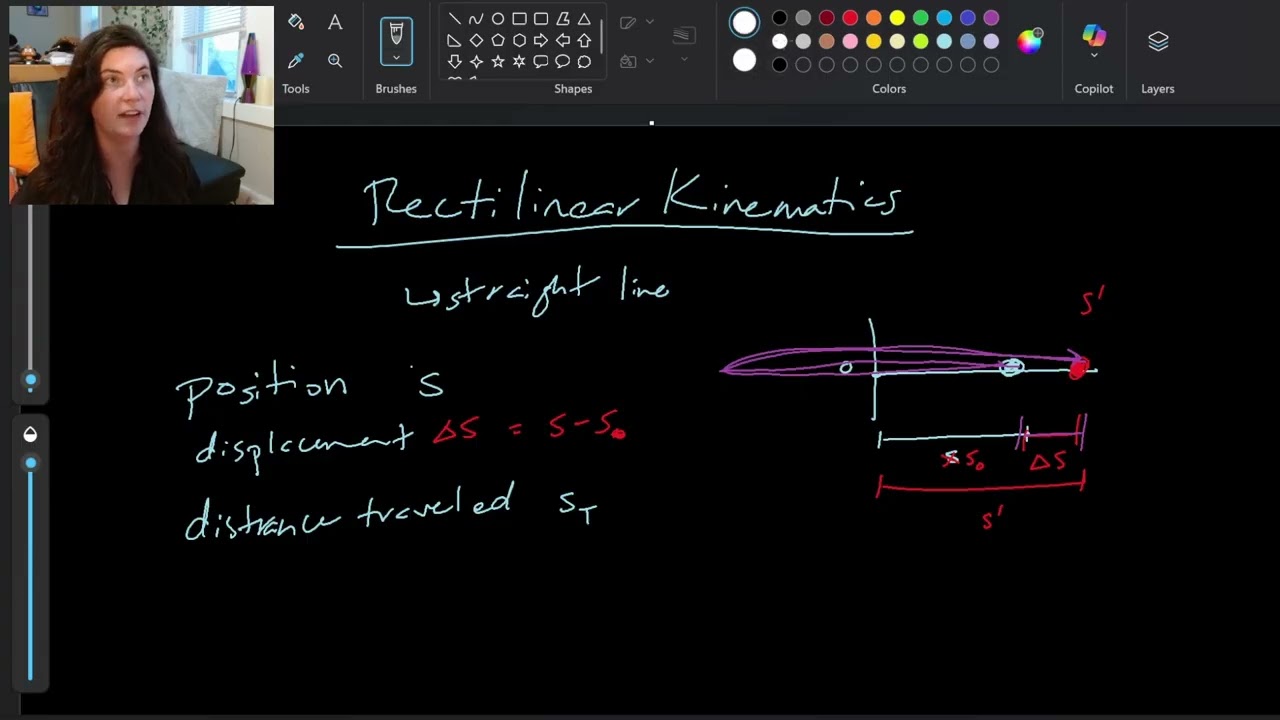Image resolution: width=1280 pixels, height=720 pixels.
Task: Pick the turquoise blue color swatch
Action: (944, 18)
